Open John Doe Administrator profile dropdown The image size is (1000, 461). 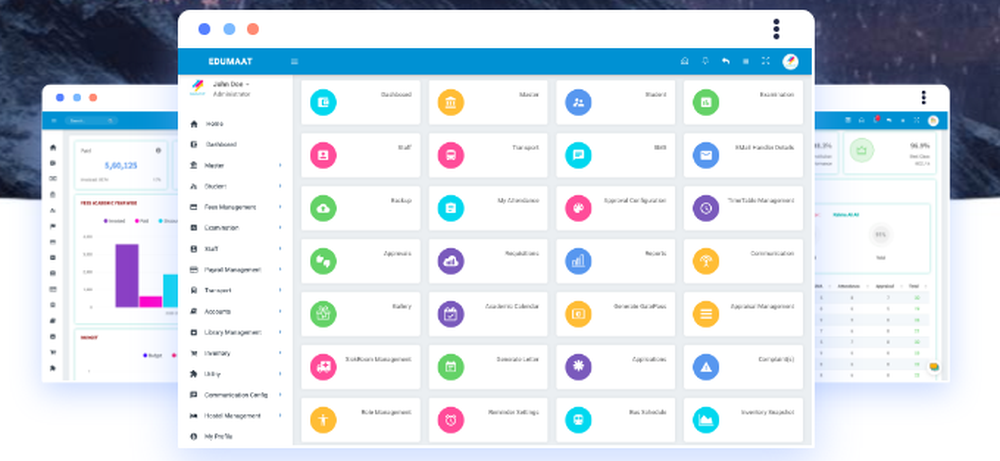(x=231, y=89)
